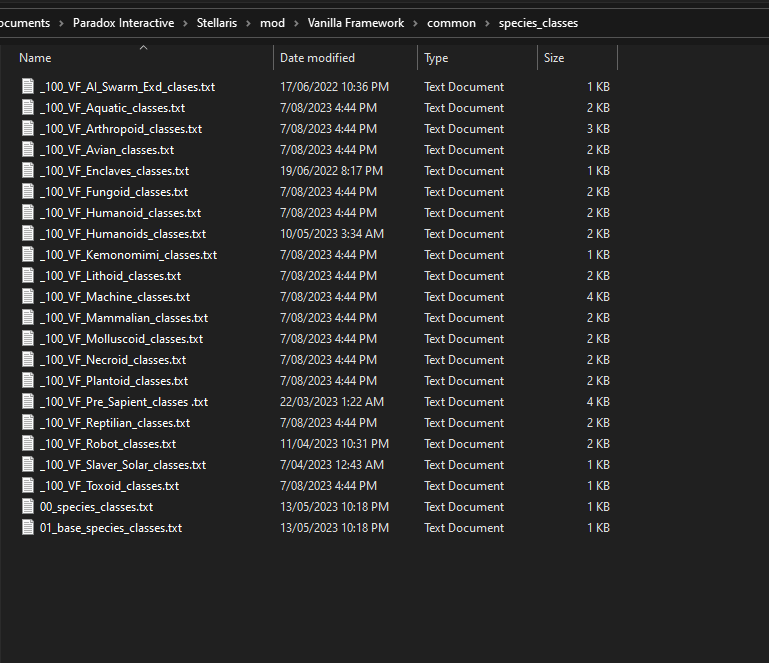
Task: Click date 22/03/2023 1:22 AM
Action: click(332, 402)
